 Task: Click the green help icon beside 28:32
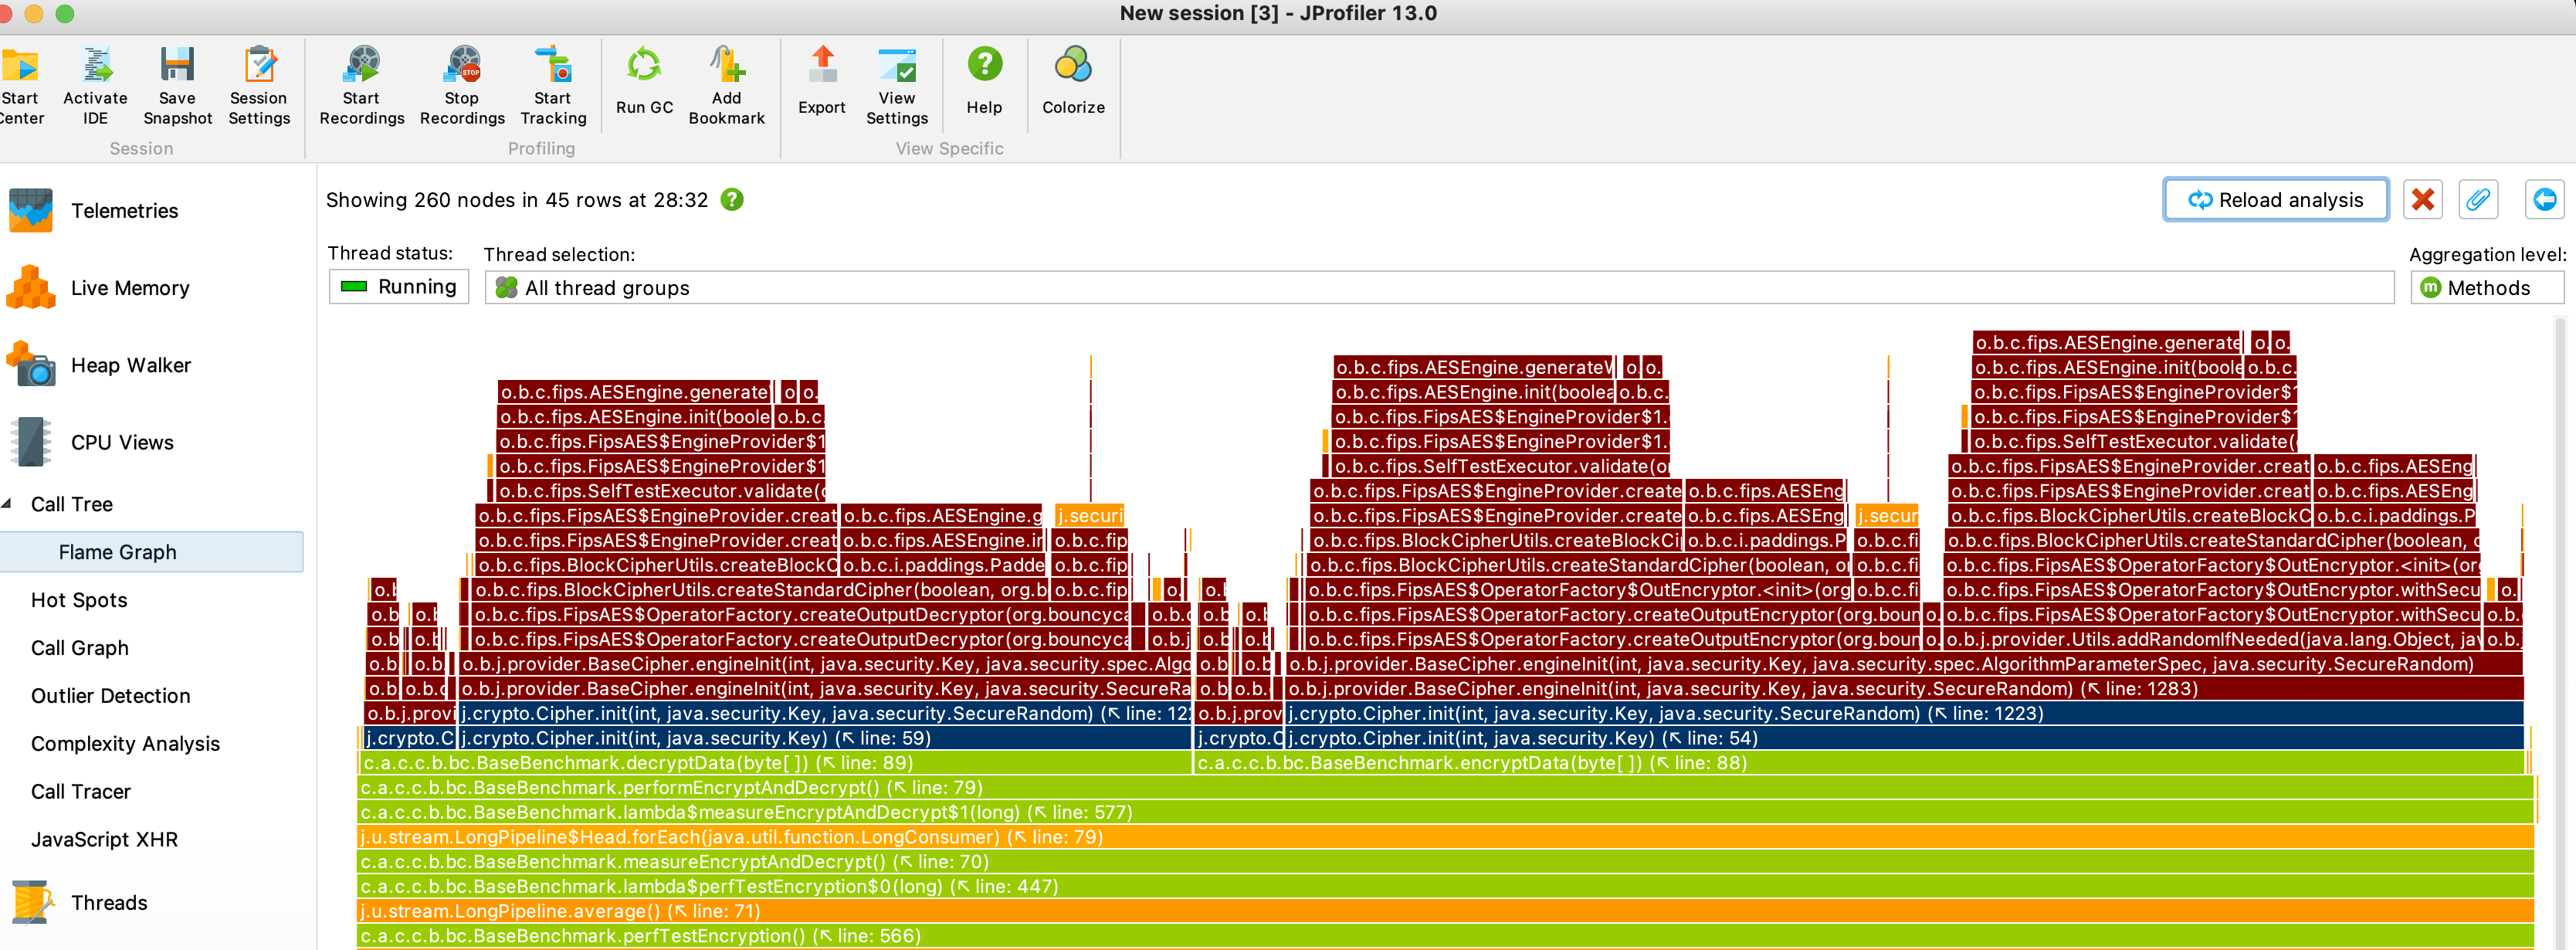coord(732,200)
